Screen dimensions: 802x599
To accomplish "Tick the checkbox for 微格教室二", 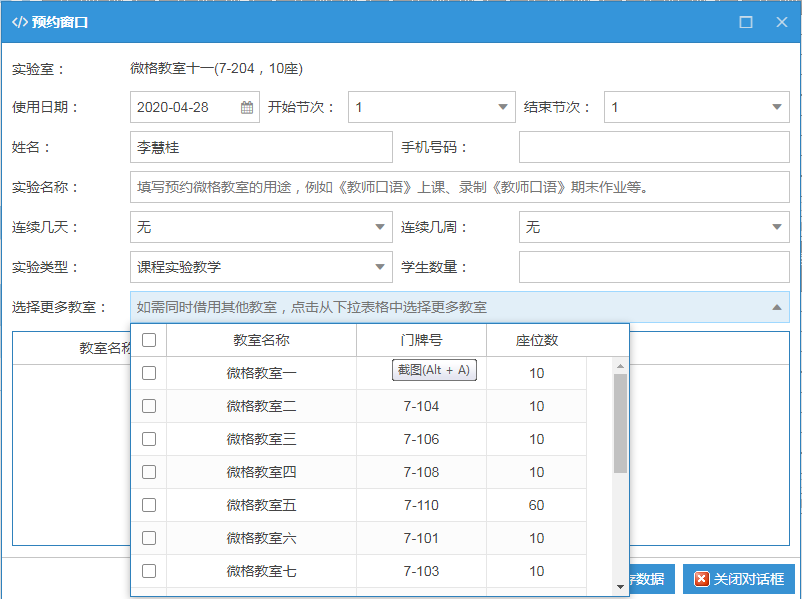I will [x=149, y=406].
